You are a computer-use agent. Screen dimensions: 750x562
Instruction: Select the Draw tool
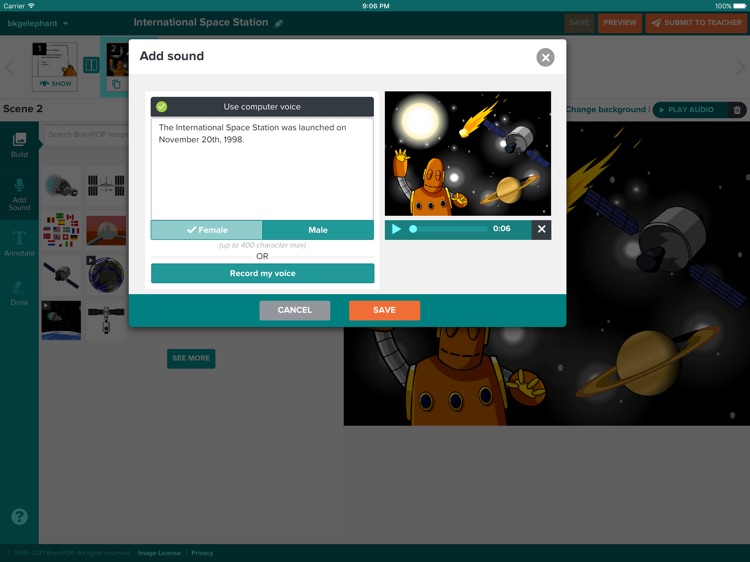pyautogui.click(x=19, y=293)
